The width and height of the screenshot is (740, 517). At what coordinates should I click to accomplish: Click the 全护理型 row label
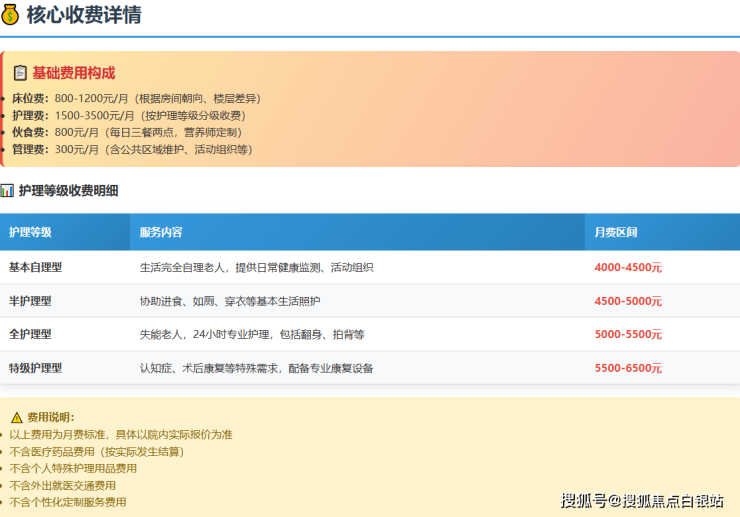click(x=30, y=334)
